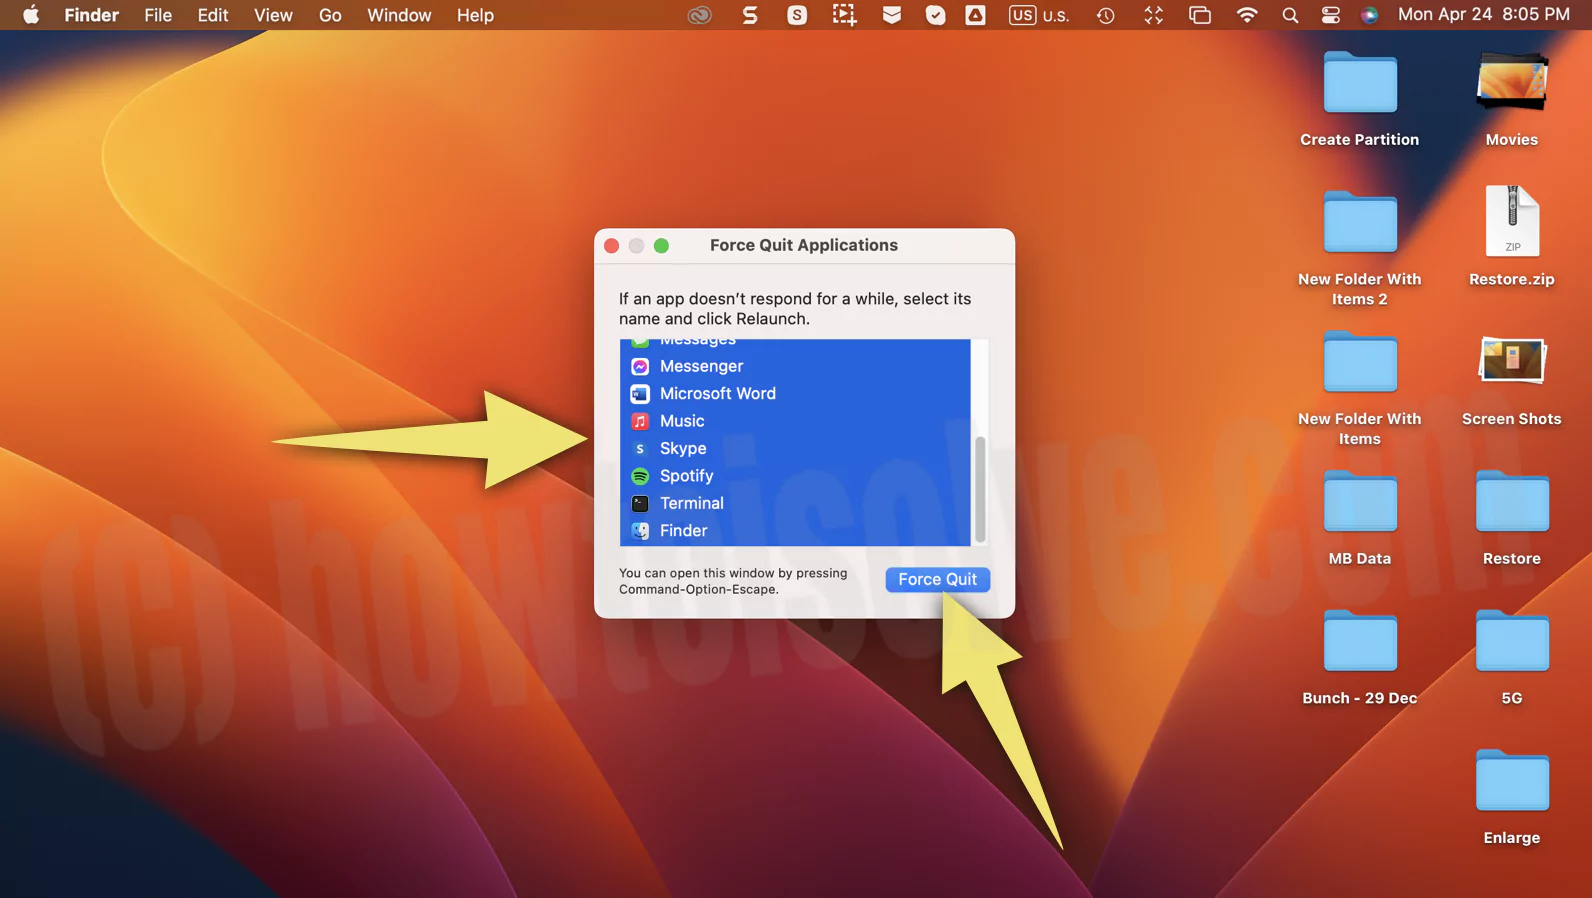Image resolution: width=1592 pixels, height=898 pixels.
Task: Click the Skype status icon in menu bar
Action: [797, 15]
